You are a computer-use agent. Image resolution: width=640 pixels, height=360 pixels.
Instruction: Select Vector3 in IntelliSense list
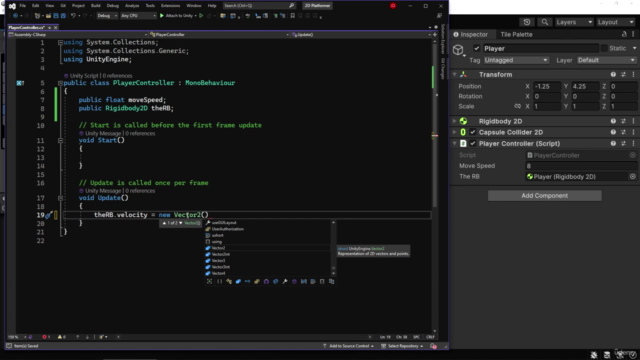click(268, 260)
